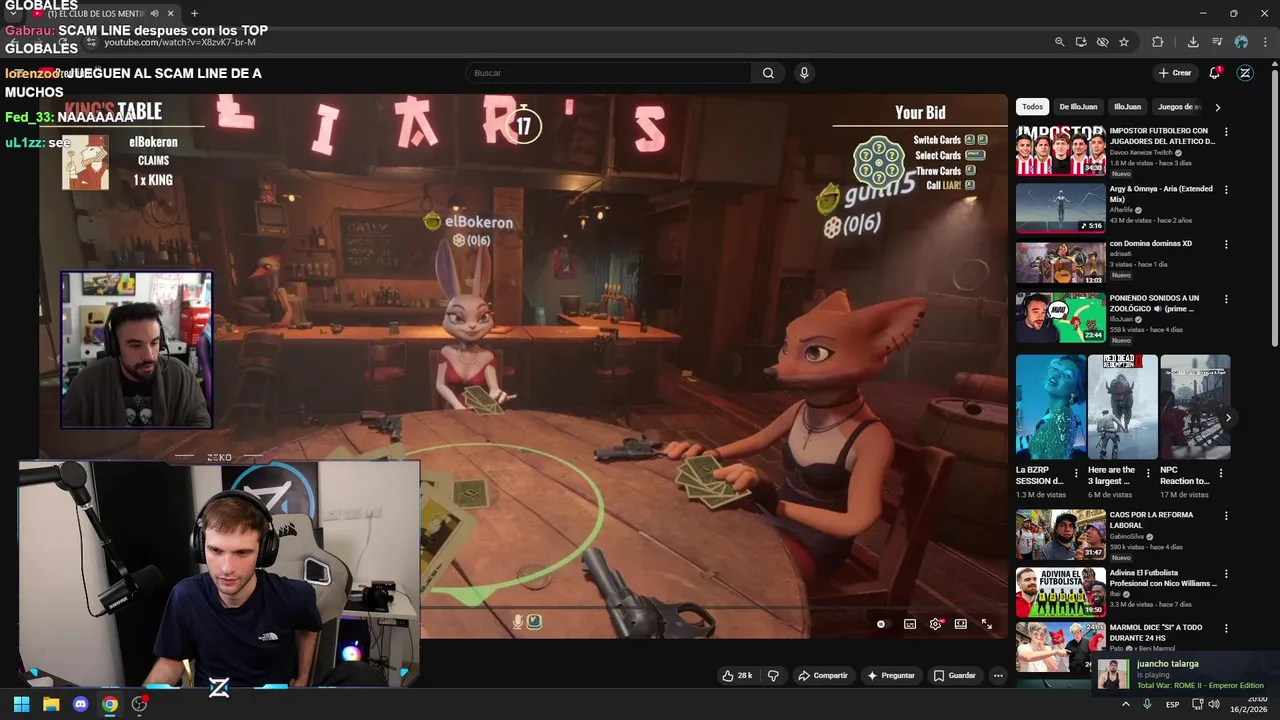Open options menu for Argy & Omnya video
Screen dimensions: 1280x720
point(1226,190)
